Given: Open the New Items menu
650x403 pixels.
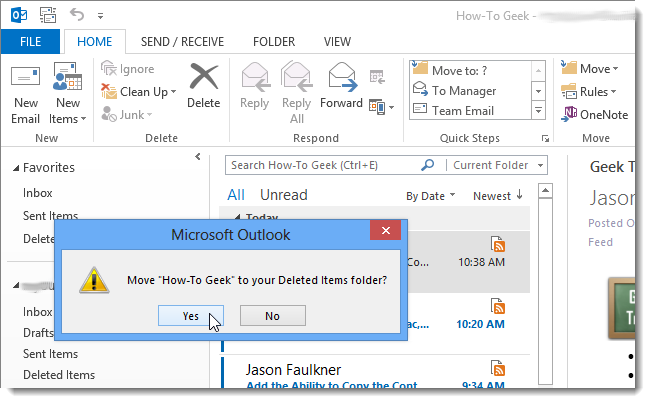Looking at the screenshot, I should pyautogui.click(x=68, y=94).
